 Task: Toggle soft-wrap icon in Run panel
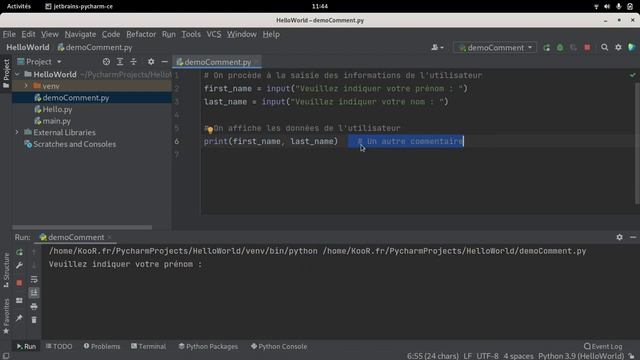coord(34,279)
